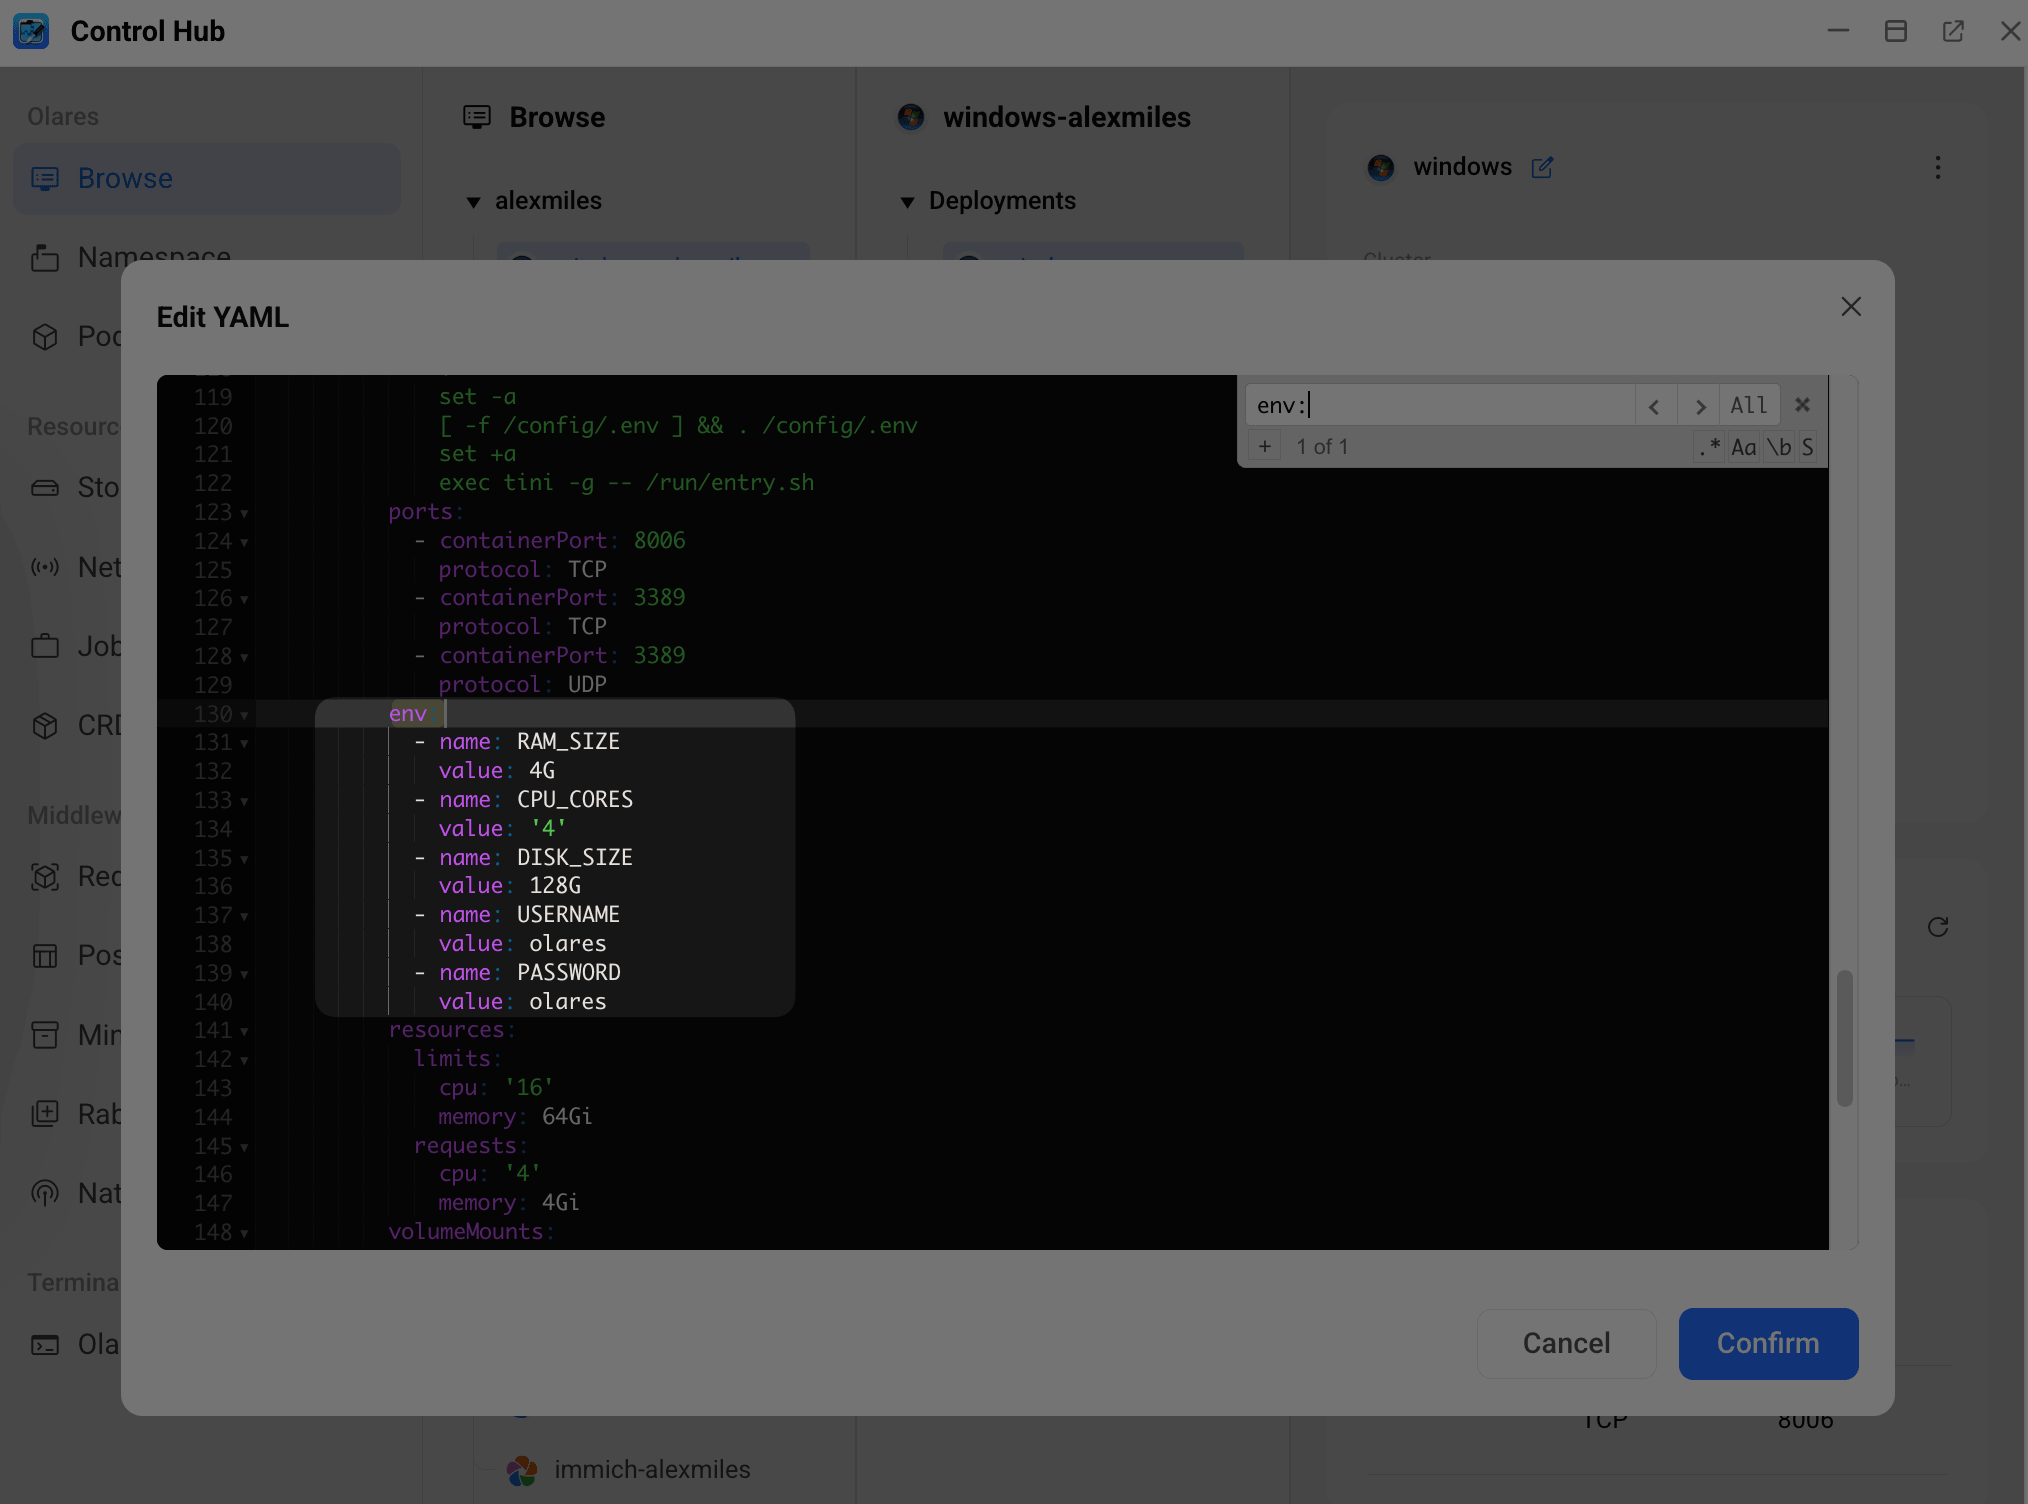Click the editor vertical scrollbar thumb

point(1845,1038)
